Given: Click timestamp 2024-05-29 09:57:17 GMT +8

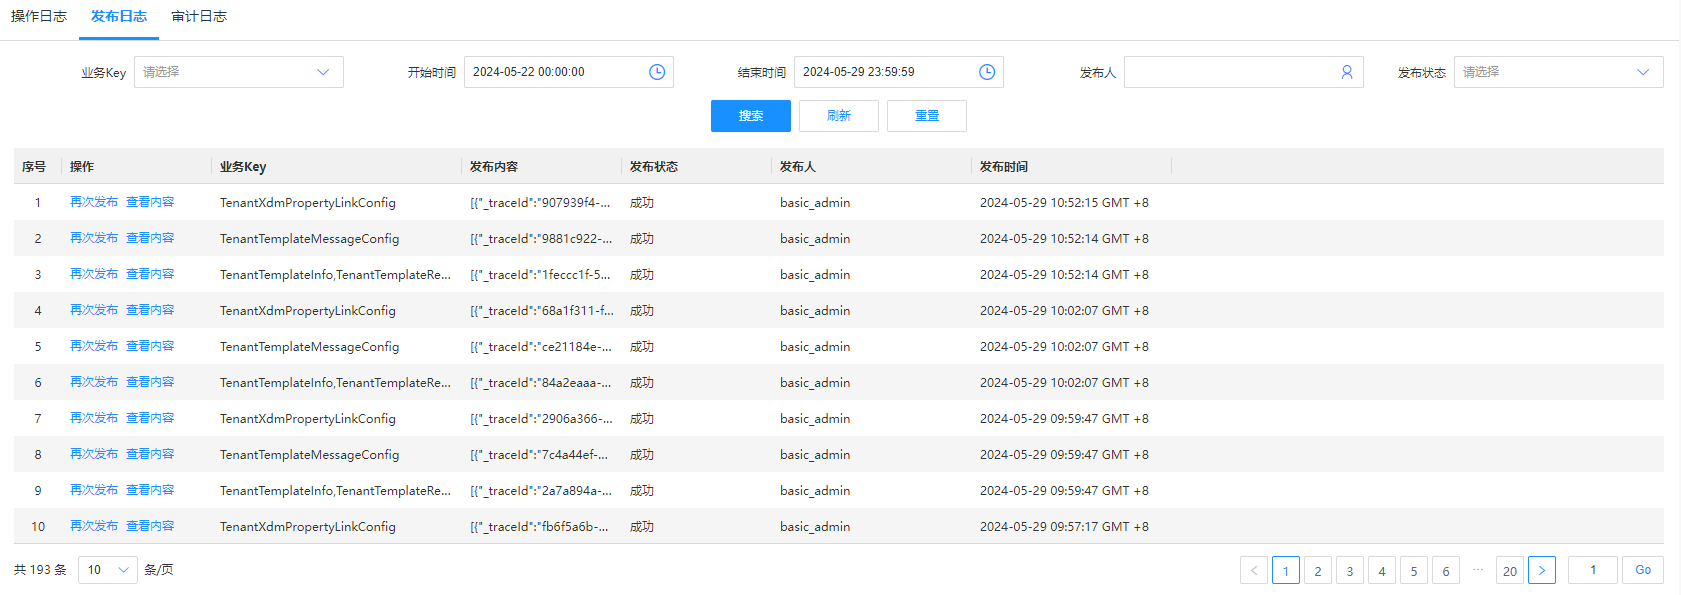Looking at the screenshot, I should click(1064, 527).
